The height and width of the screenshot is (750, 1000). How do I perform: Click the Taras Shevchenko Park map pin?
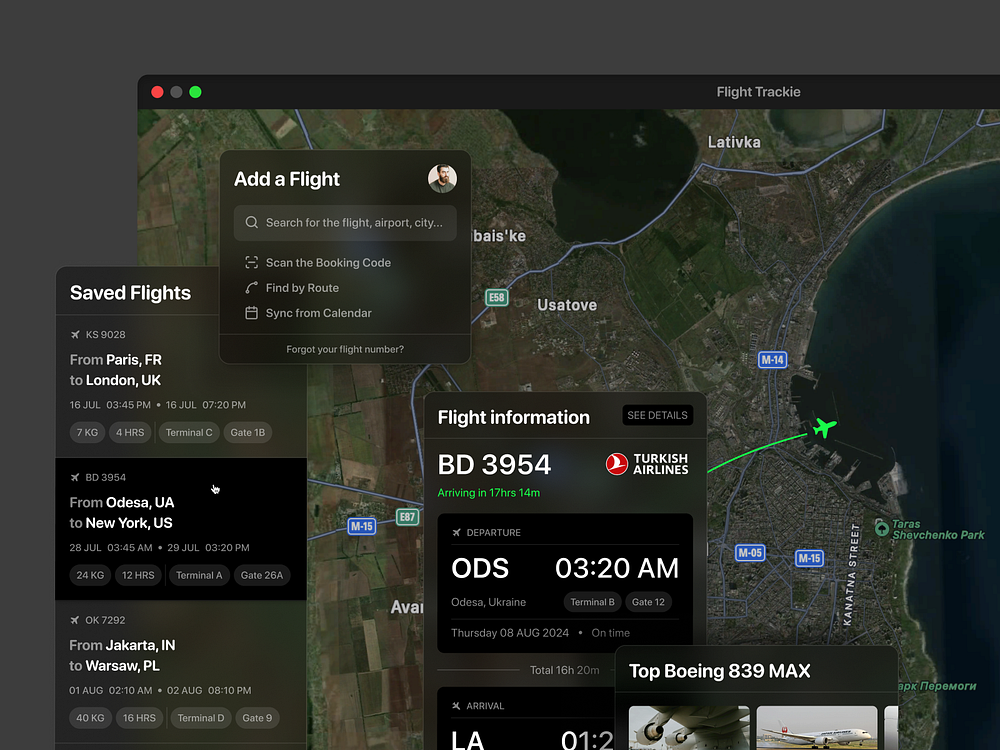click(881, 527)
